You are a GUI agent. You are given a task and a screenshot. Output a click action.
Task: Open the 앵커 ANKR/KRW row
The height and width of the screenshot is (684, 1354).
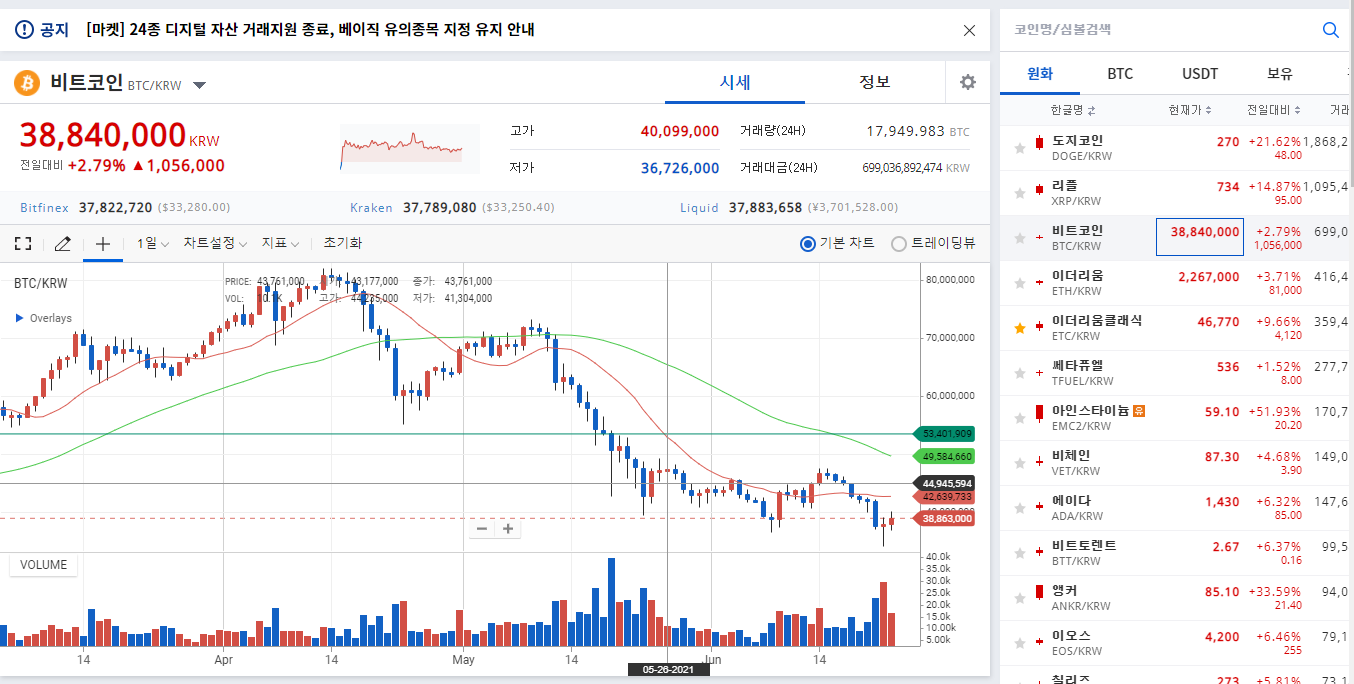(x=1177, y=598)
